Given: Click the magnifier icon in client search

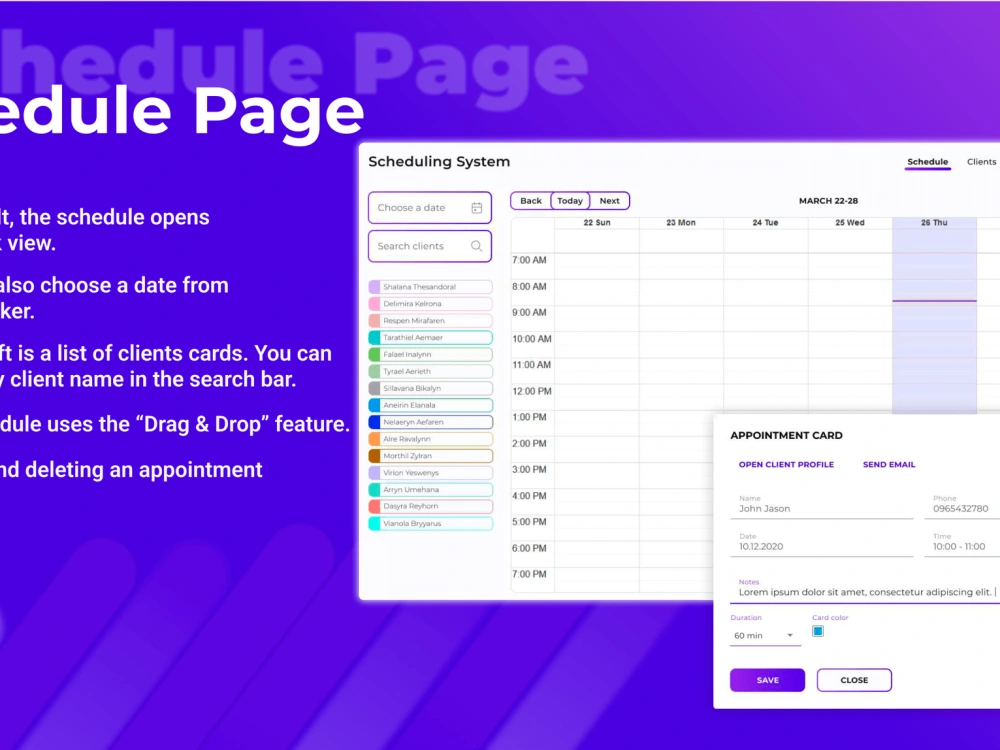Looking at the screenshot, I should [476, 246].
